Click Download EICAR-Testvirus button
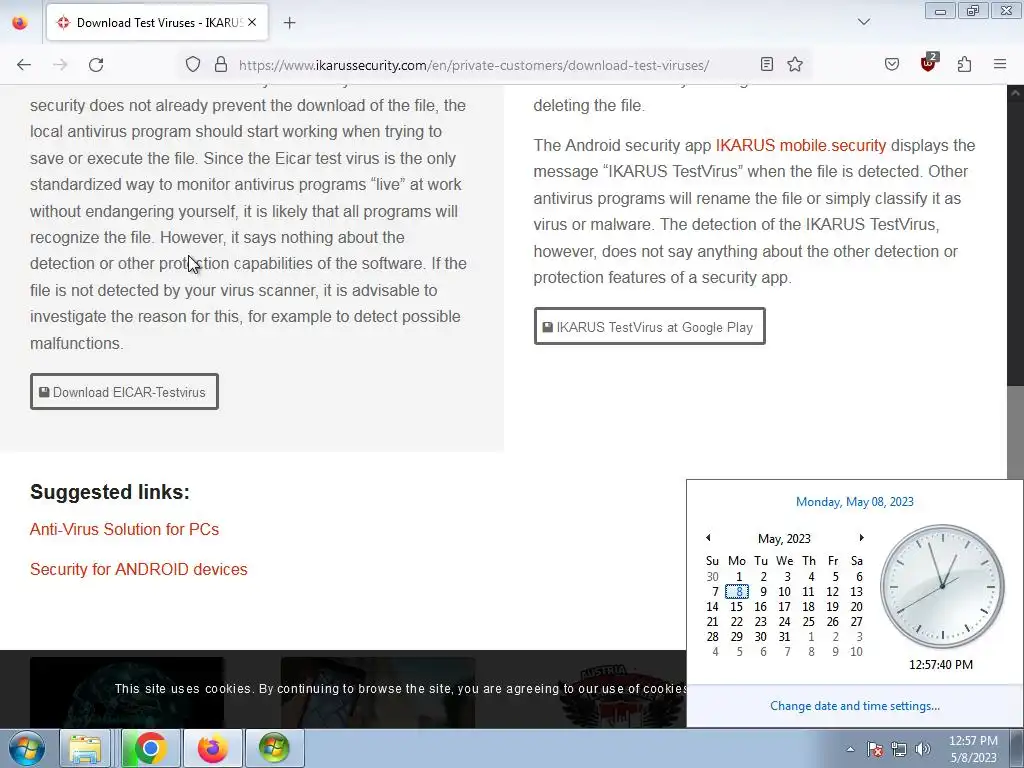 click(x=124, y=392)
